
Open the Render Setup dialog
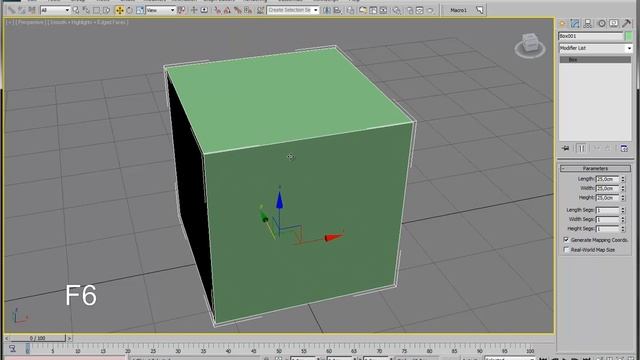[x=410, y=10]
